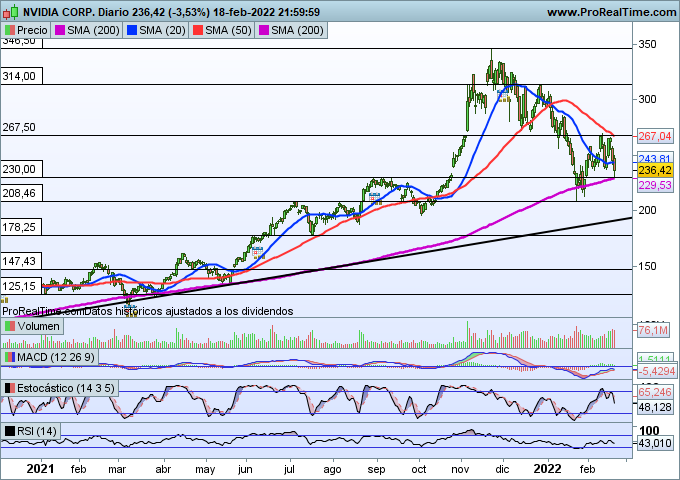Click the Estocástico (14 3 5) label
The image size is (680, 480).
coord(66,388)
